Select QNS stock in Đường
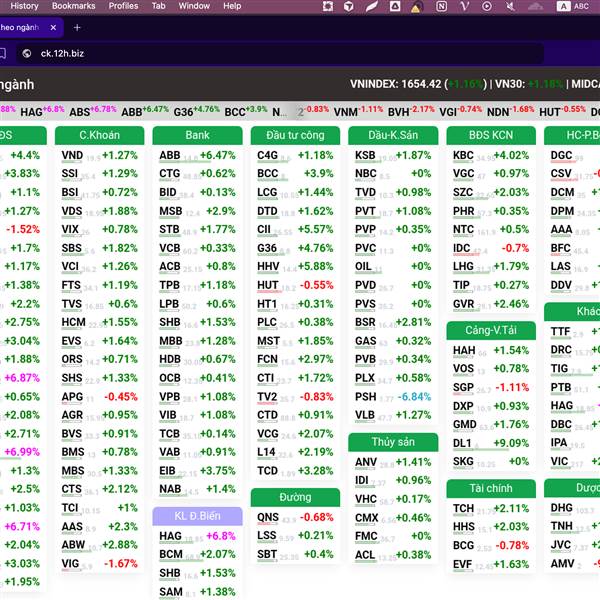 [295, 517]
